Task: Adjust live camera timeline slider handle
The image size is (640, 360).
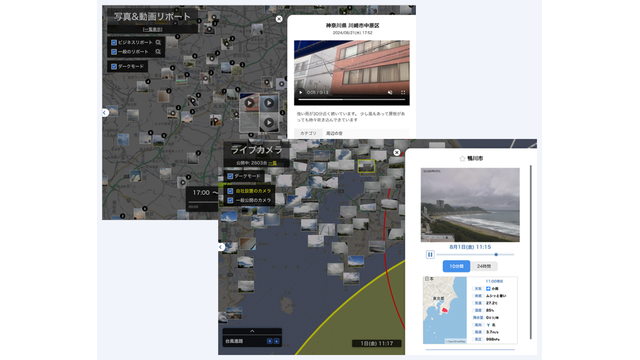Action: (496, 254)
